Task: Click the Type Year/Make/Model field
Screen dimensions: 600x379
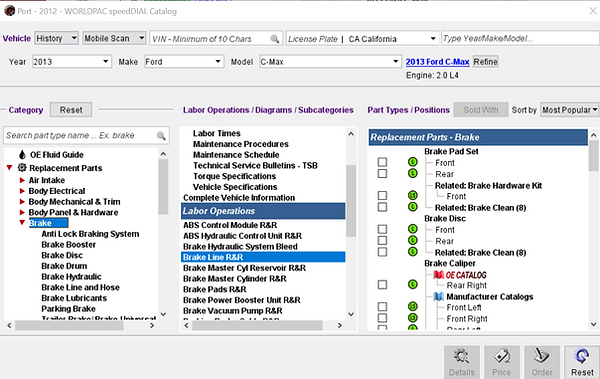Action: (520, 38)
